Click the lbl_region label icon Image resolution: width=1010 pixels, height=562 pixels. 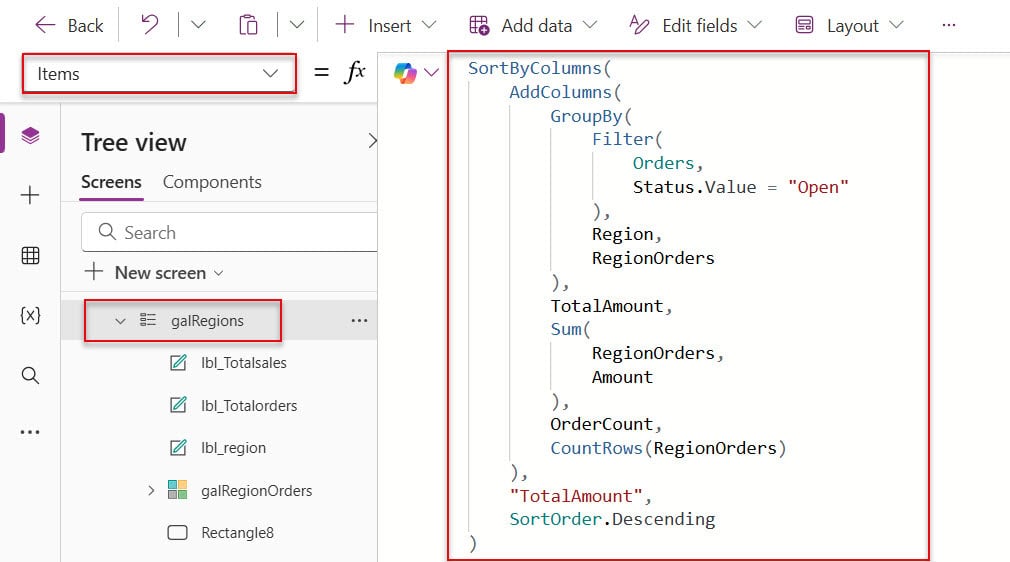point(178,447)
